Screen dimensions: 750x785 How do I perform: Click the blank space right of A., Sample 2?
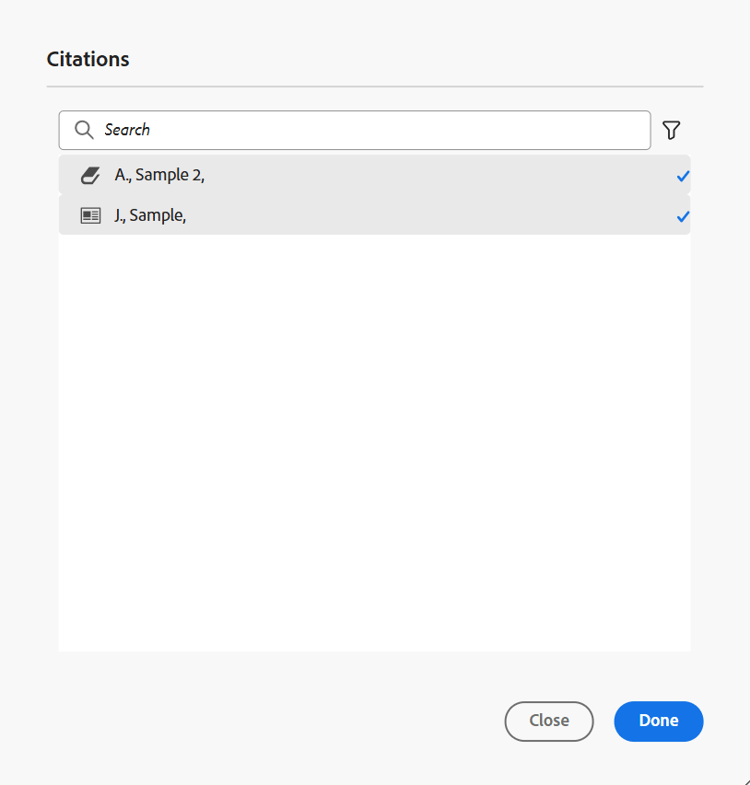coord(438,175)
